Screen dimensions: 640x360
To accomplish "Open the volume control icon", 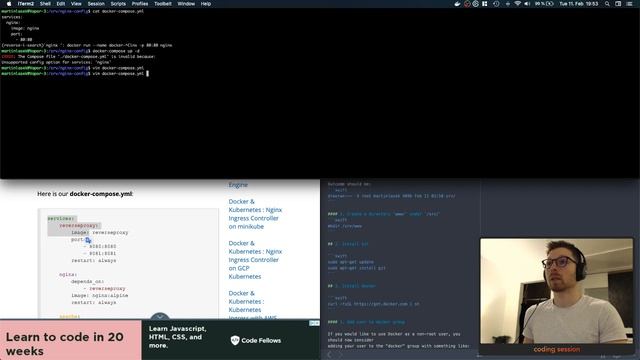I will click(x=527, y=4).
